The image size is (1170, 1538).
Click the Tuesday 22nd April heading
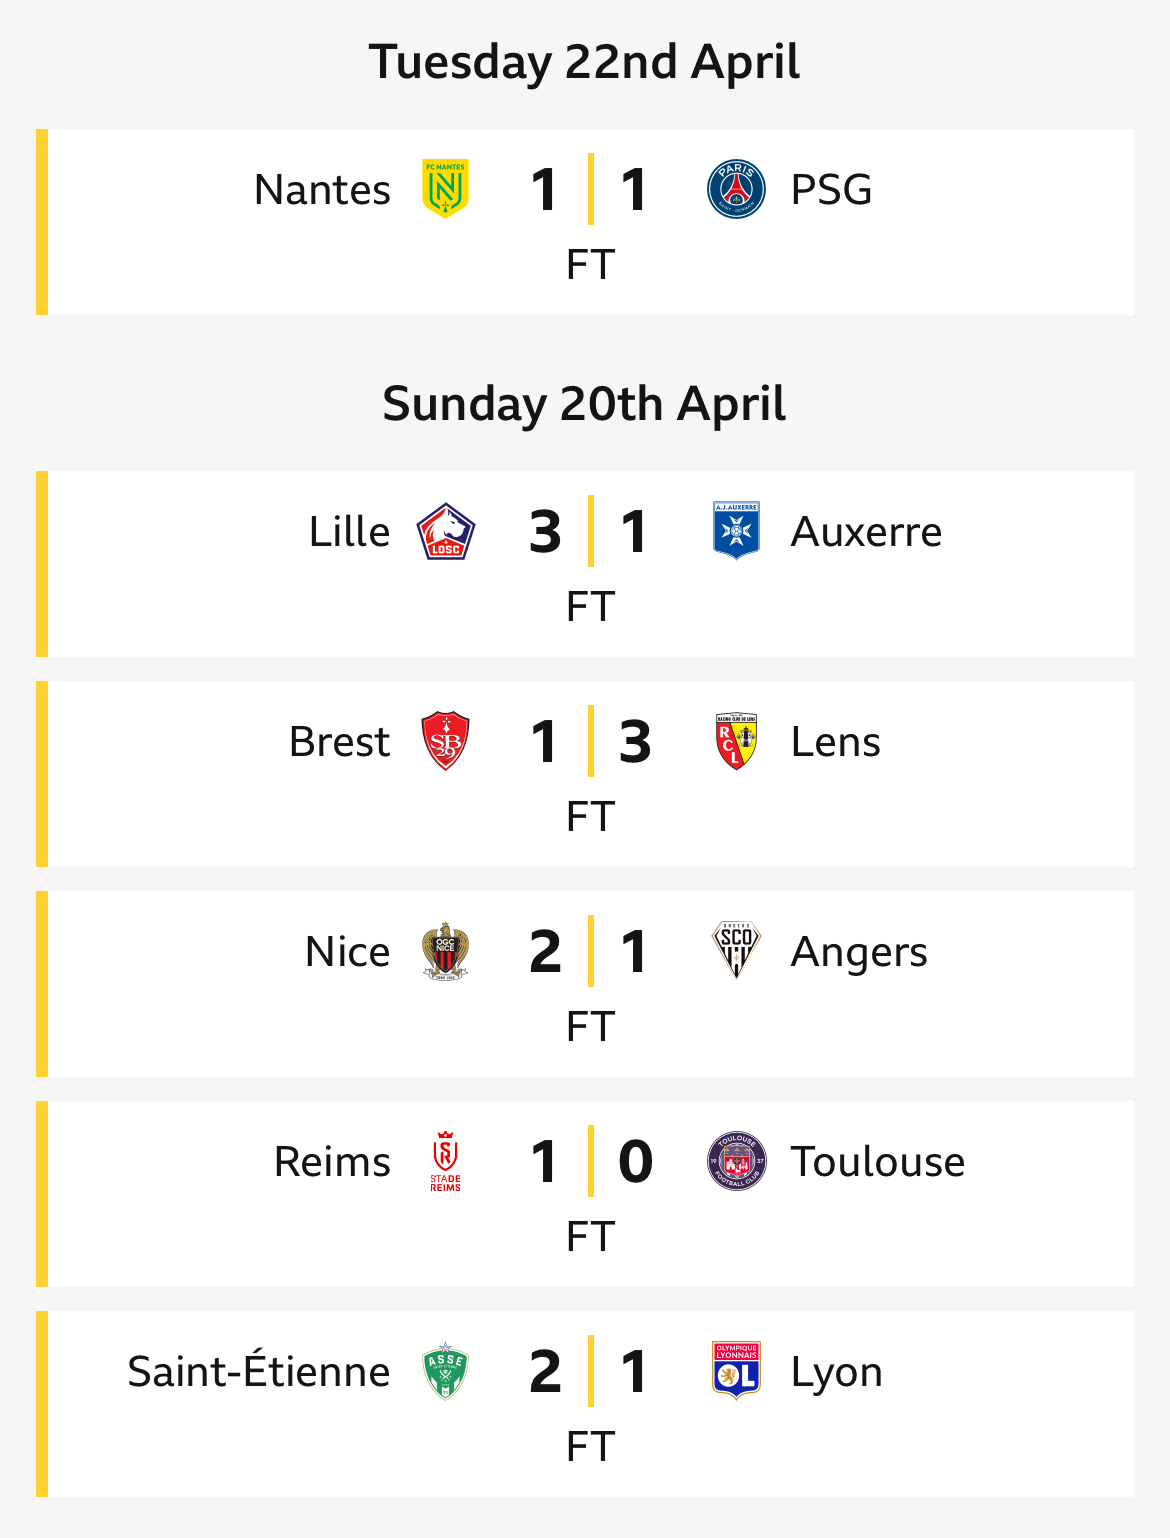585,61
